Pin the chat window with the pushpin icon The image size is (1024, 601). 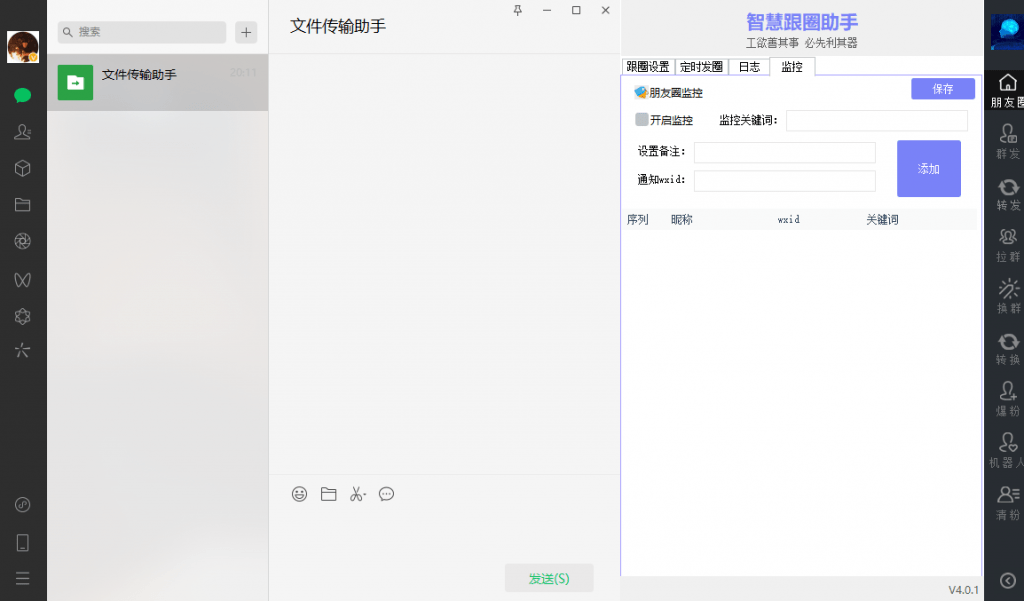click(518, 10)
